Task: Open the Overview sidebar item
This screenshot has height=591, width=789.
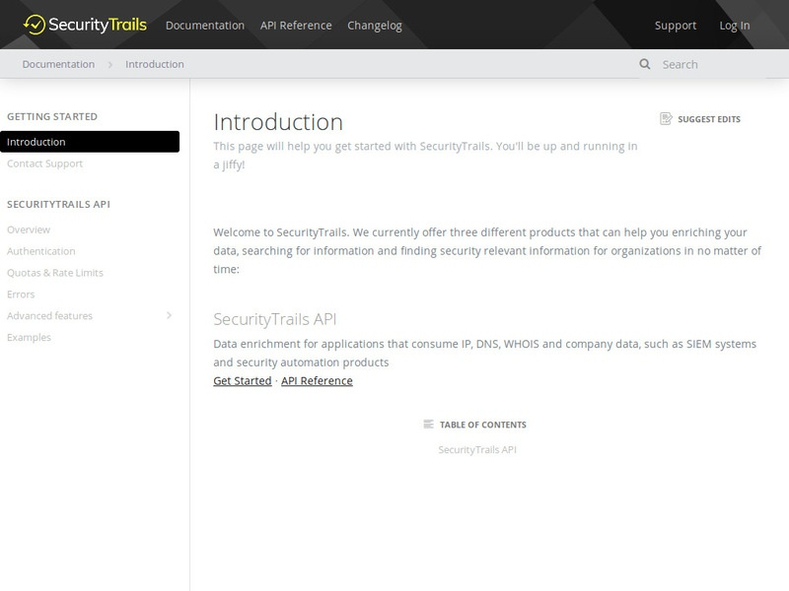Action: point(29,230)
